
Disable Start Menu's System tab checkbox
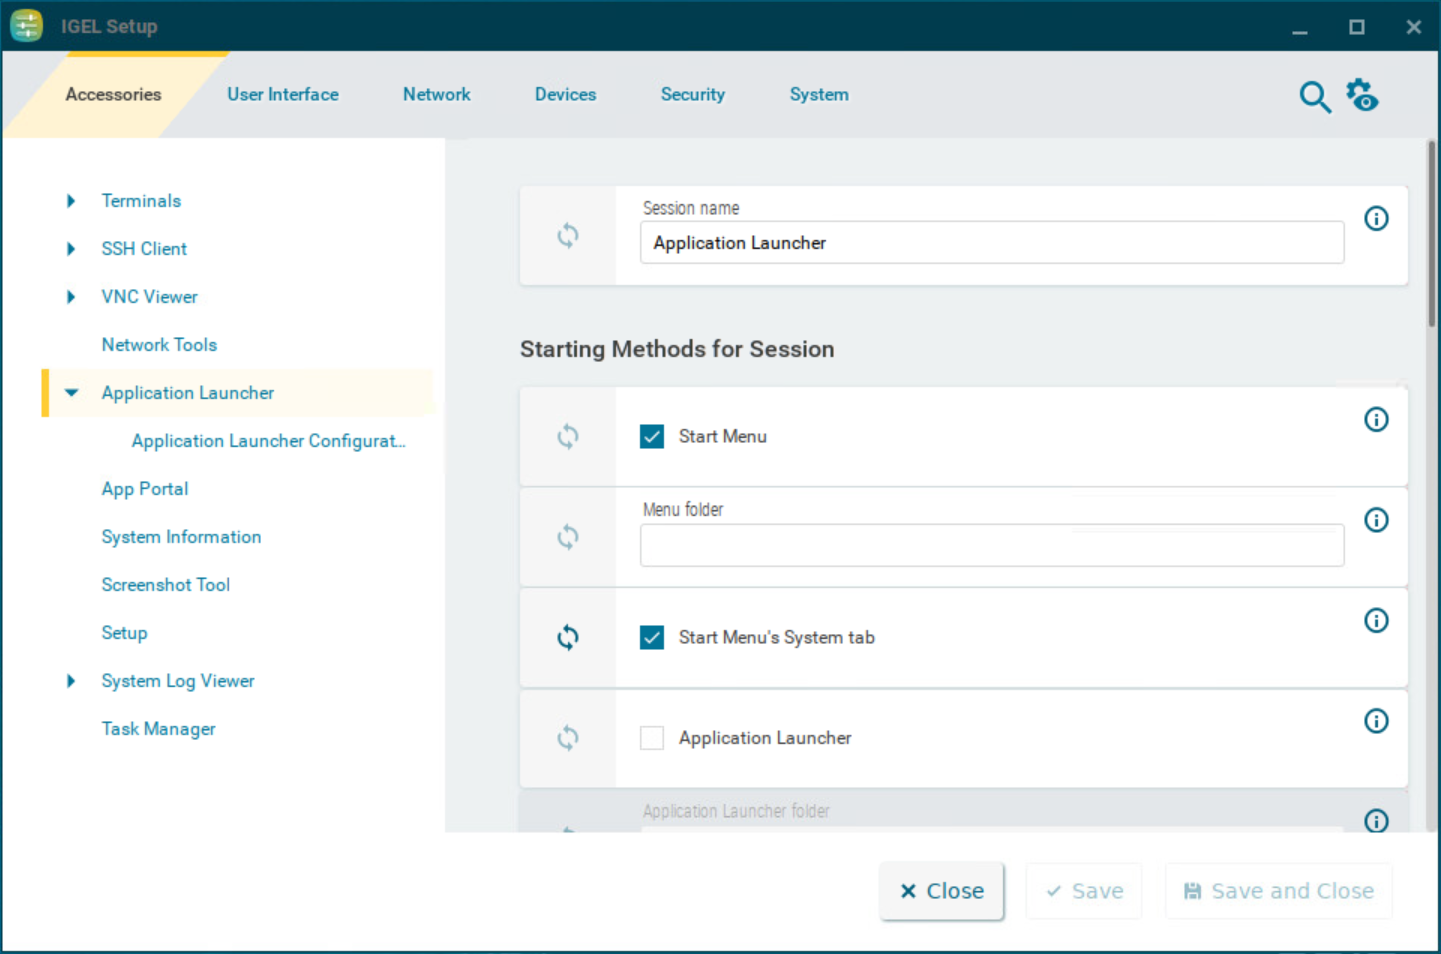click(x=652, y=638)
